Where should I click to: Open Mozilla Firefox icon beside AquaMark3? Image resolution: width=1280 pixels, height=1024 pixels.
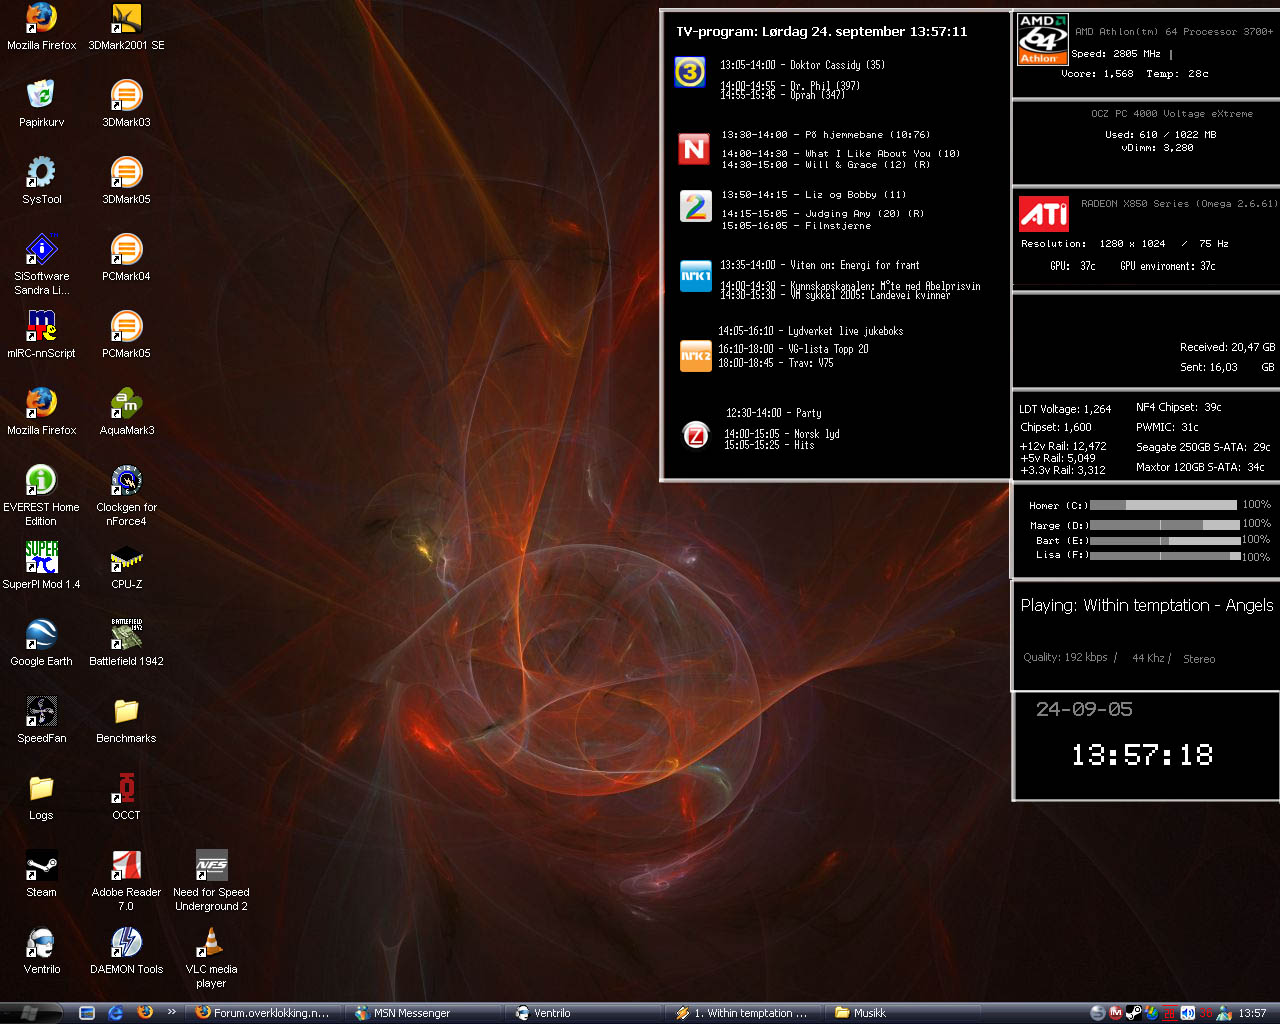41,412
